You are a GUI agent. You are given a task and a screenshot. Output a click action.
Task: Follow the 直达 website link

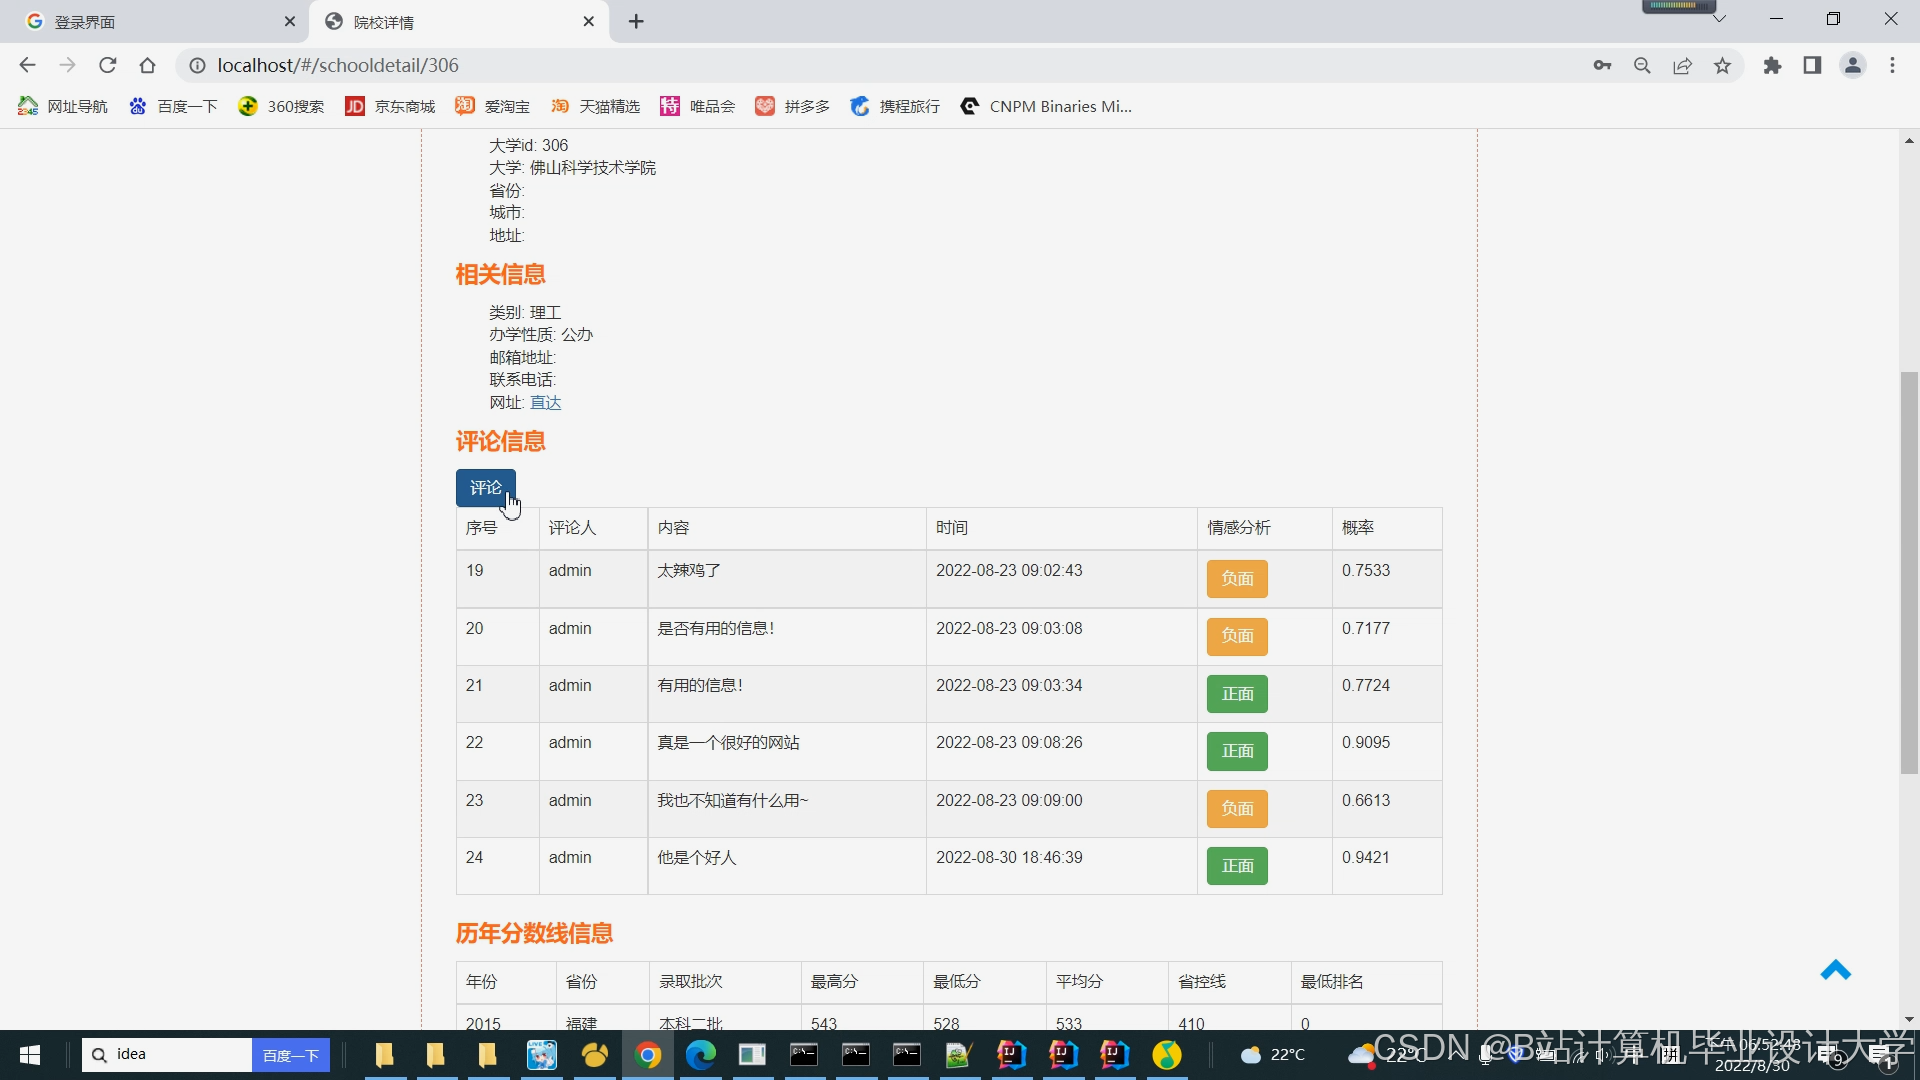(545, 403)
